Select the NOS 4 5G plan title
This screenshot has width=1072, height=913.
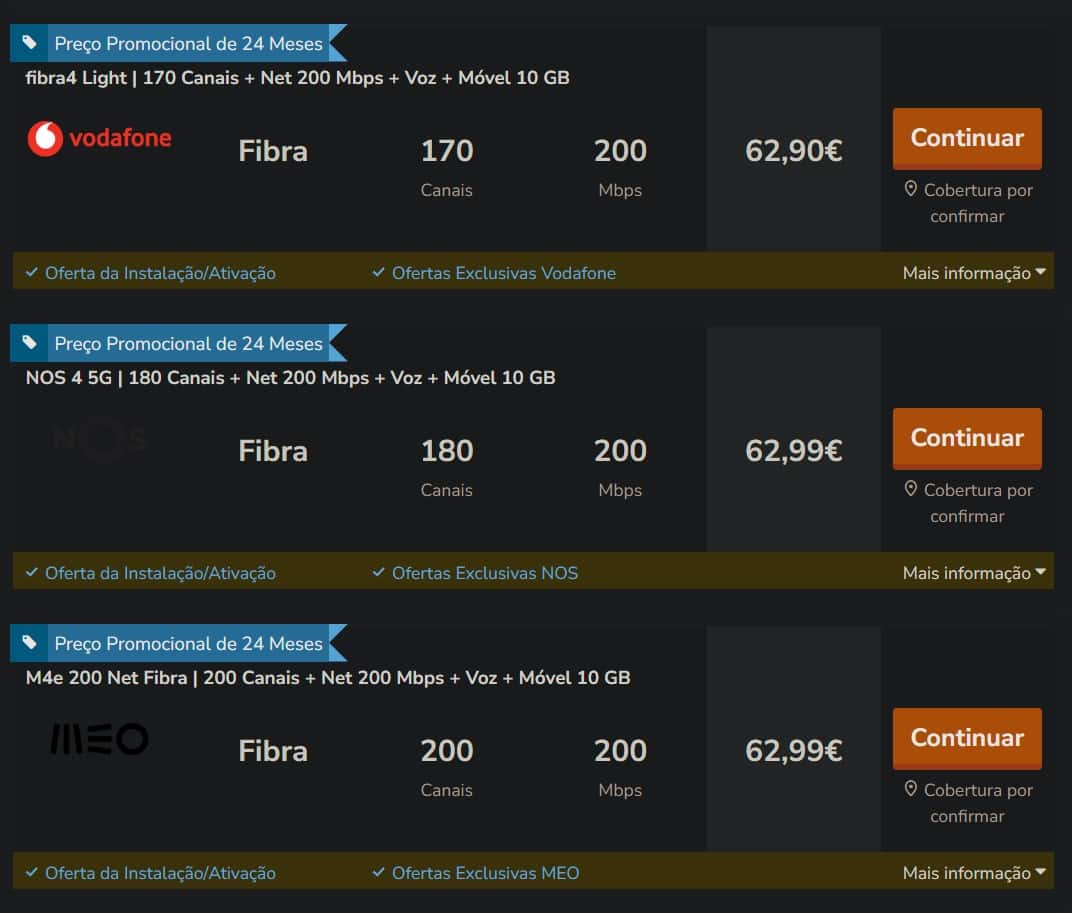point(290,378)
